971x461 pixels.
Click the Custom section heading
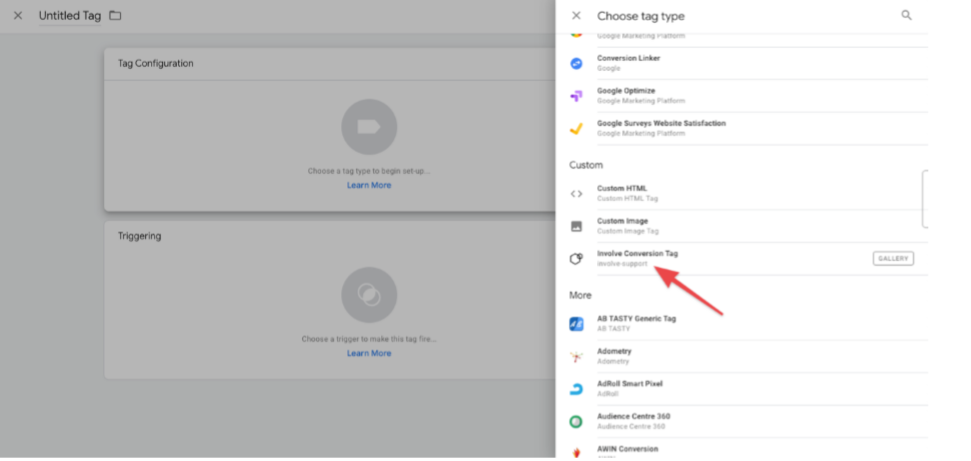point(586,165)
